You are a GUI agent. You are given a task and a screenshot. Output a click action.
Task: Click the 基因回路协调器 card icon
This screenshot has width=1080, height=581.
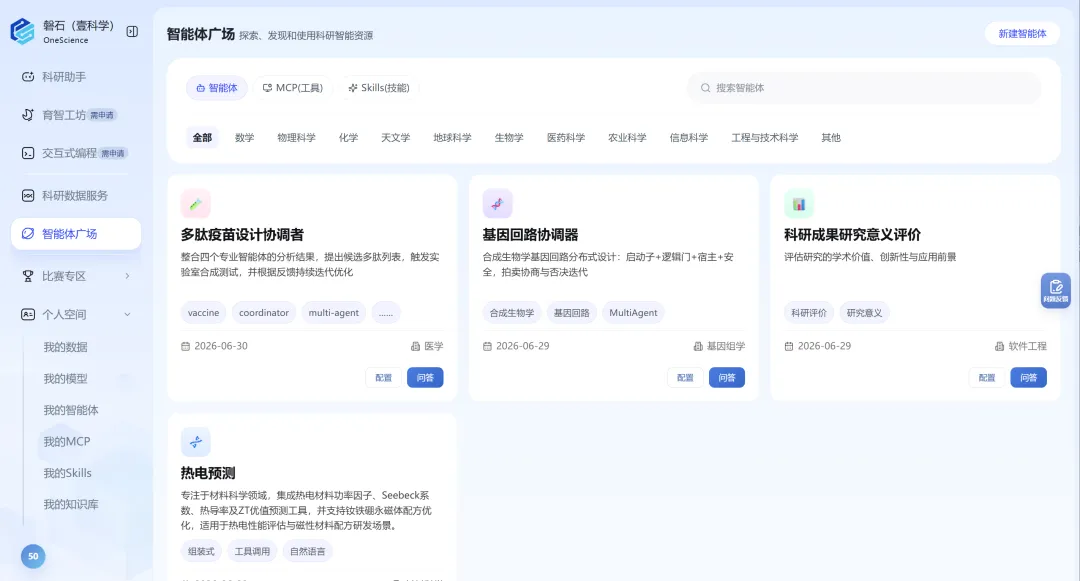[x=497, y=204]
